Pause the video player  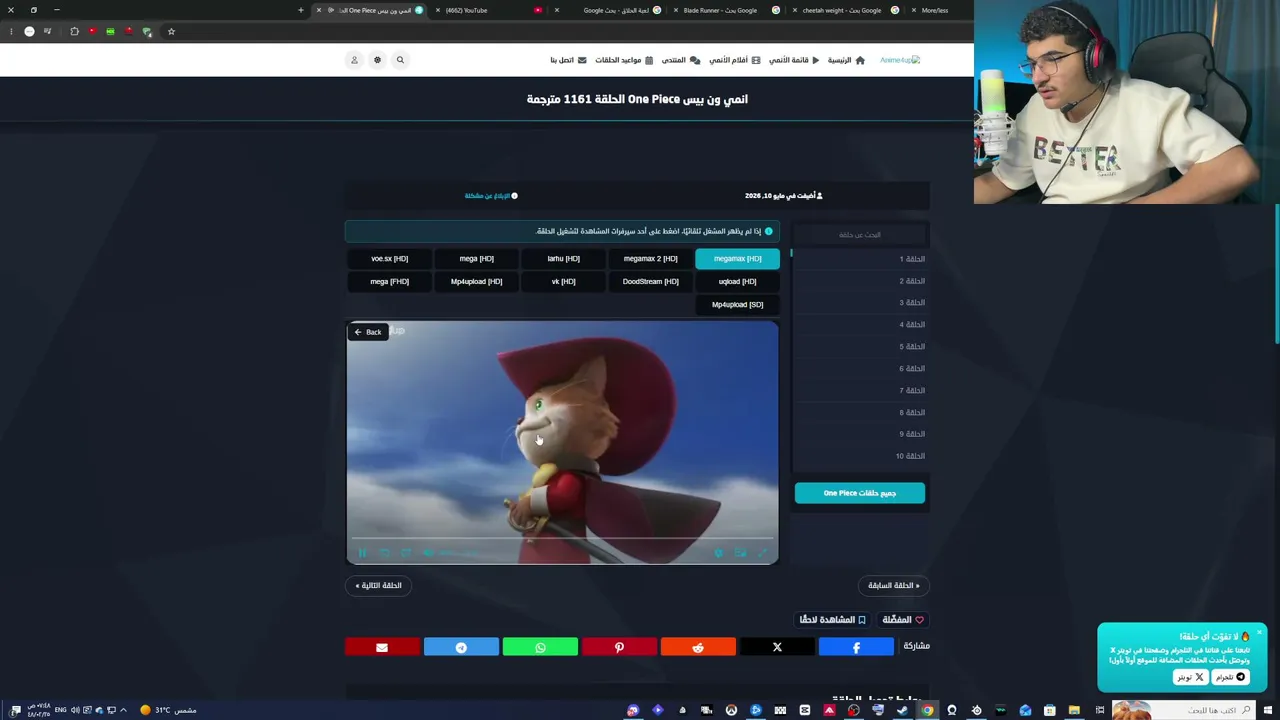[362, 552]
